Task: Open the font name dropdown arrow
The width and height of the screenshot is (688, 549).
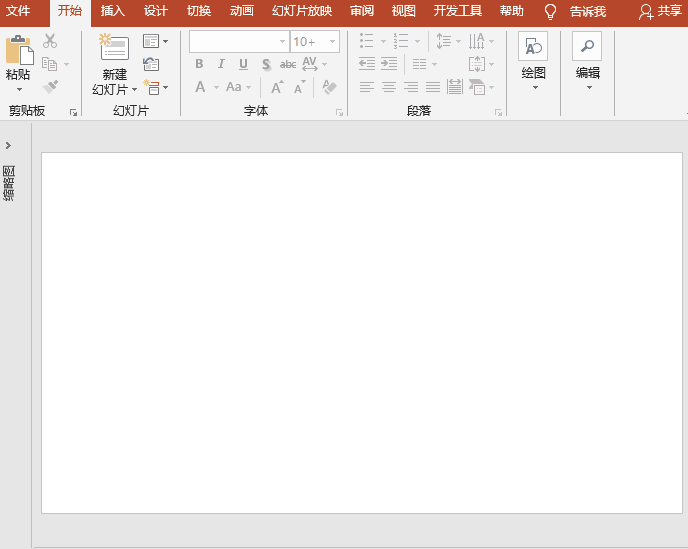Action: (283, 42)
